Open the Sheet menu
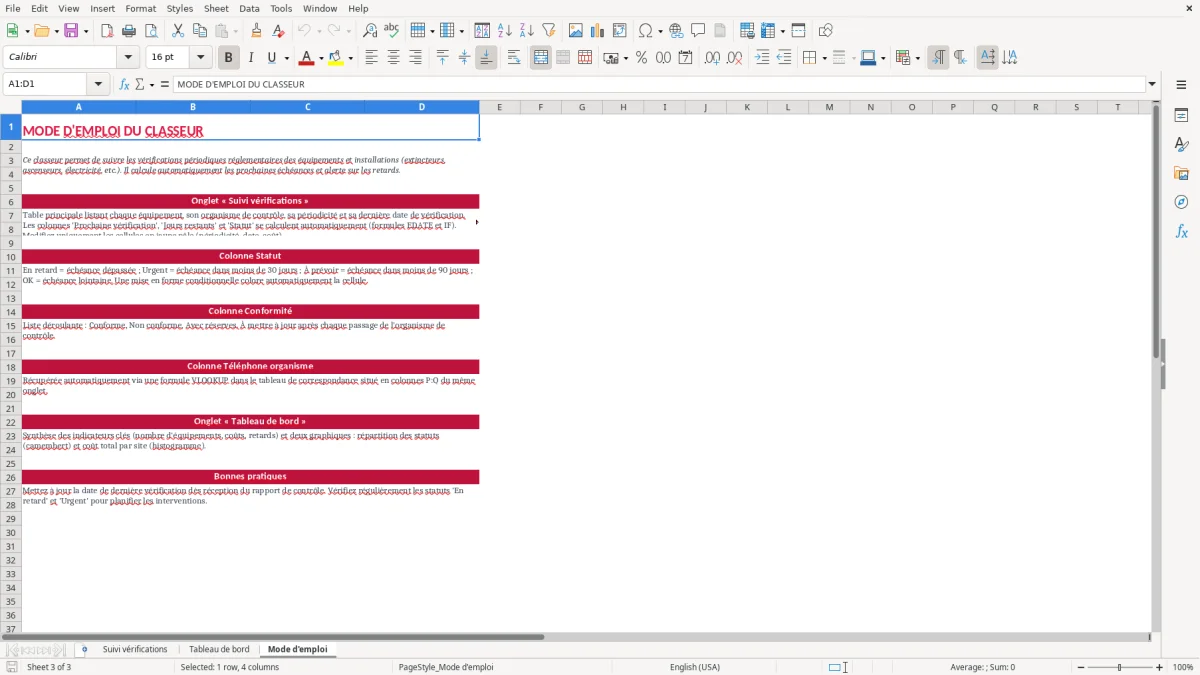Viewport: 1200px width, 675px height. [x=216, y=8]
